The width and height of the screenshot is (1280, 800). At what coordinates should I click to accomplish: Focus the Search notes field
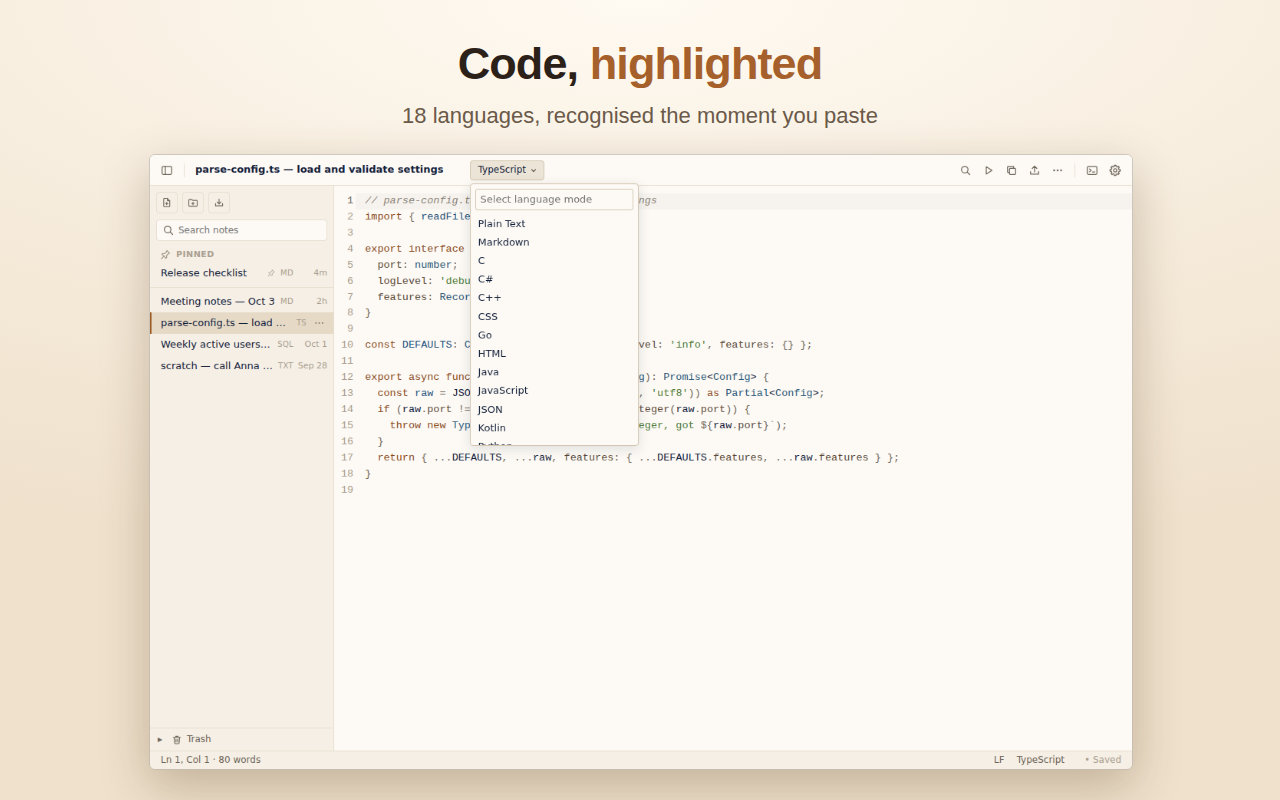(x=241, y=230)
